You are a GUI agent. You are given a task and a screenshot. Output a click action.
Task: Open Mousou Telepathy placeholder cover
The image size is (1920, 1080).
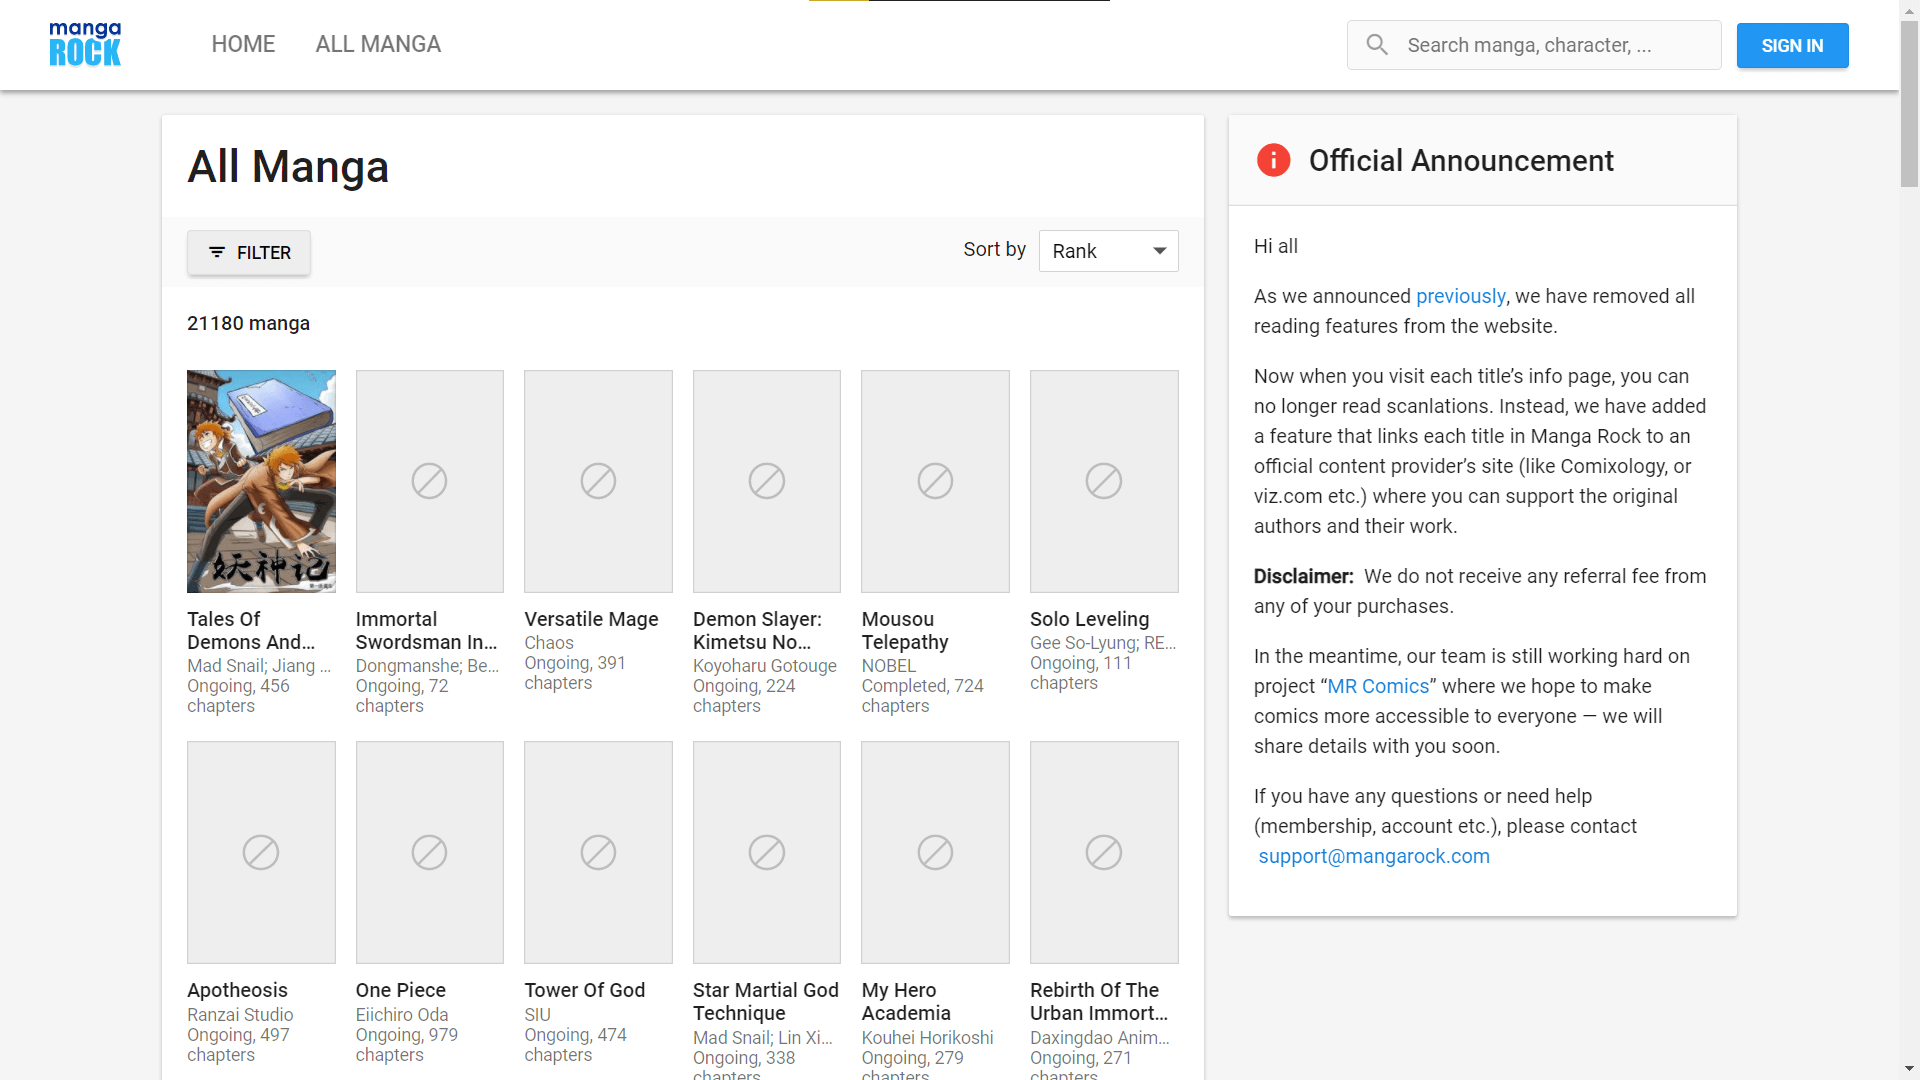click(935, 481)
